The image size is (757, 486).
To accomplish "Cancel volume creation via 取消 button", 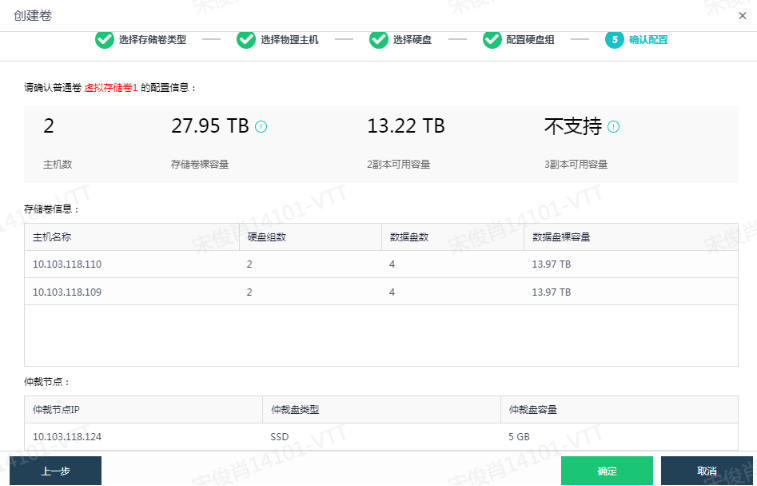I will (707, 471).
